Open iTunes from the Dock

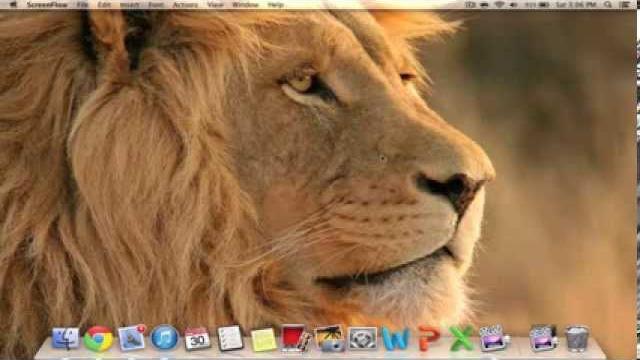click(x=164, y=338)
